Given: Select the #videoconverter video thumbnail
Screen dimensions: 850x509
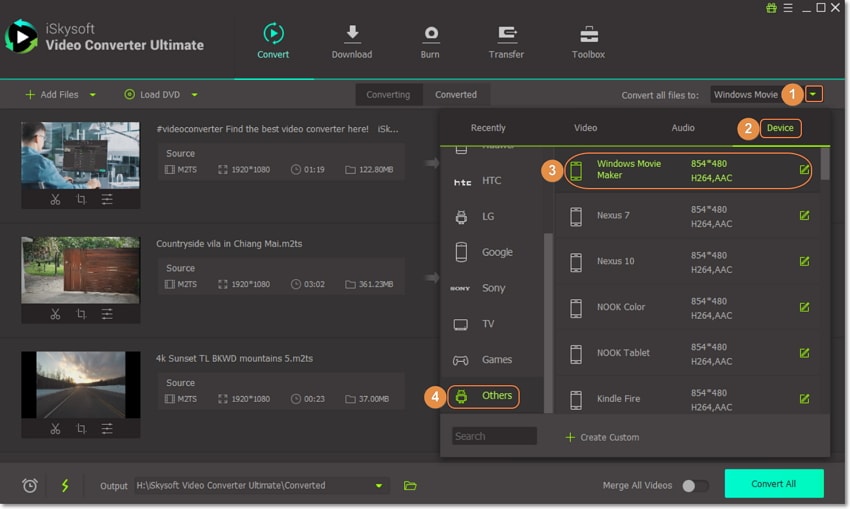Looking at the screenshot, I should (80, 156).
